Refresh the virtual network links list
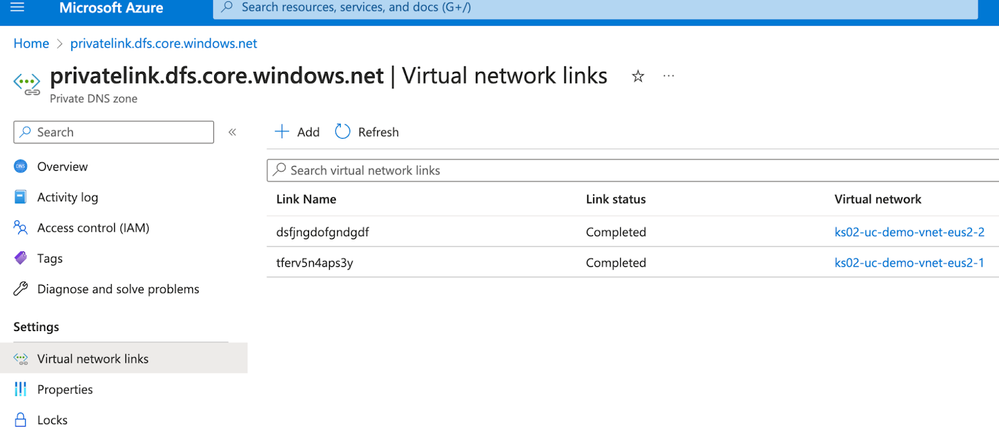Viewport: 999px width, 443px height. pos(367,132)
